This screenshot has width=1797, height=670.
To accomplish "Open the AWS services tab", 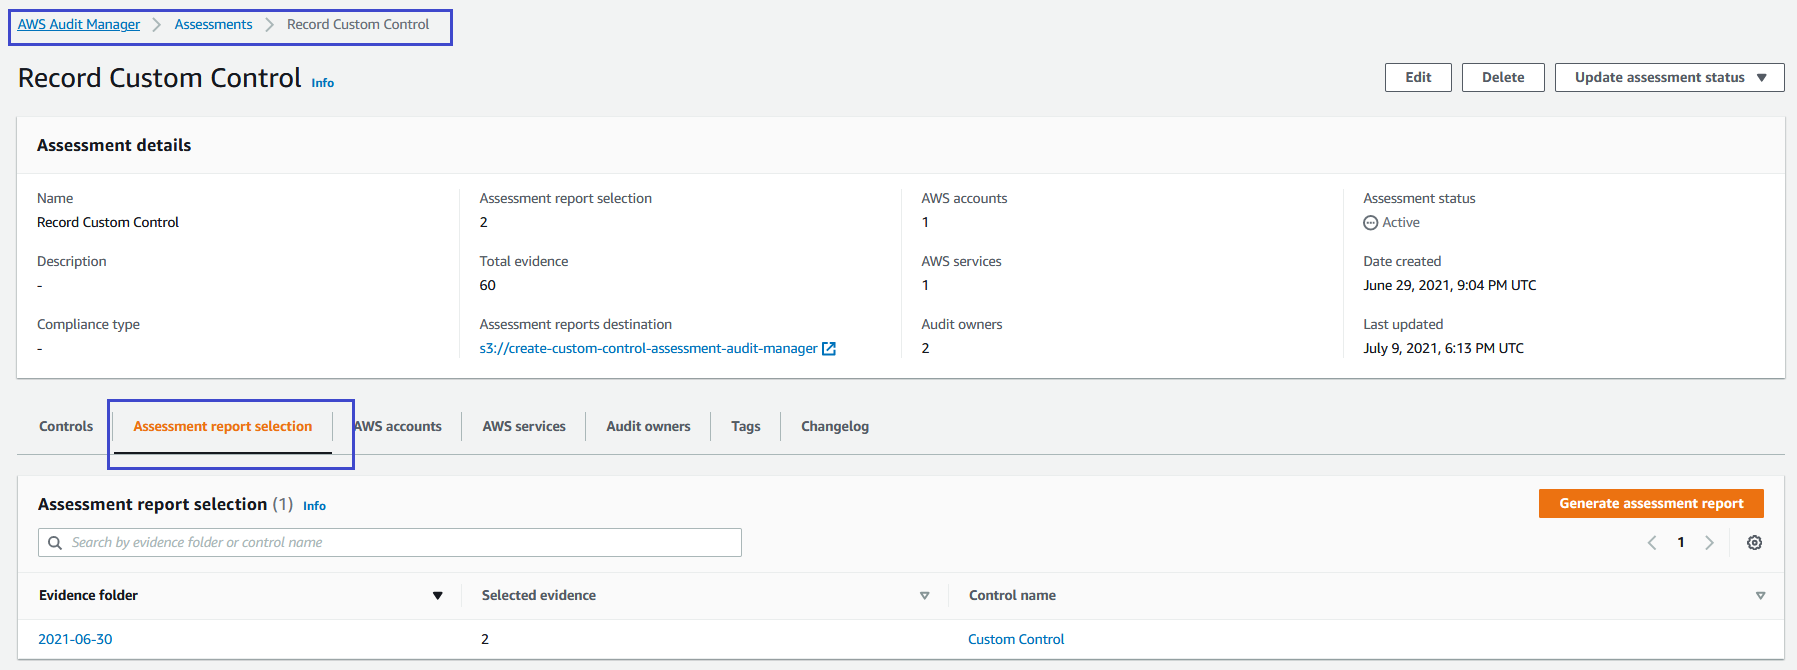I will 524,427.
